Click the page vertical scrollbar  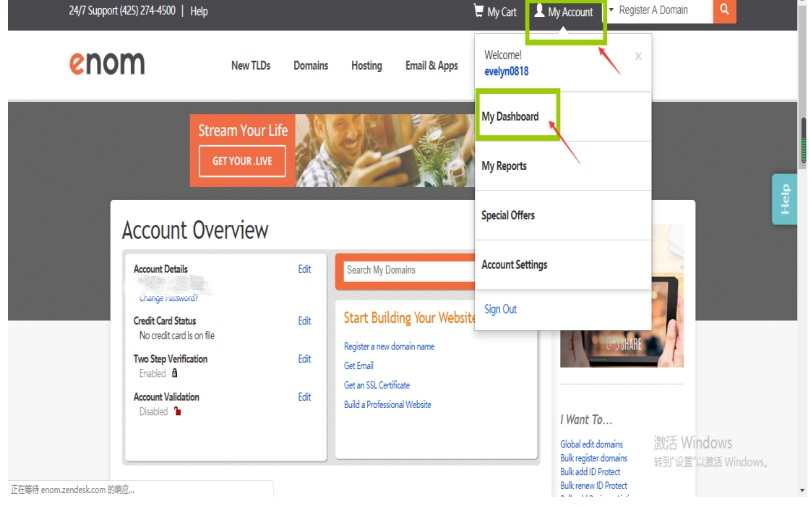(x=802, y=140)
